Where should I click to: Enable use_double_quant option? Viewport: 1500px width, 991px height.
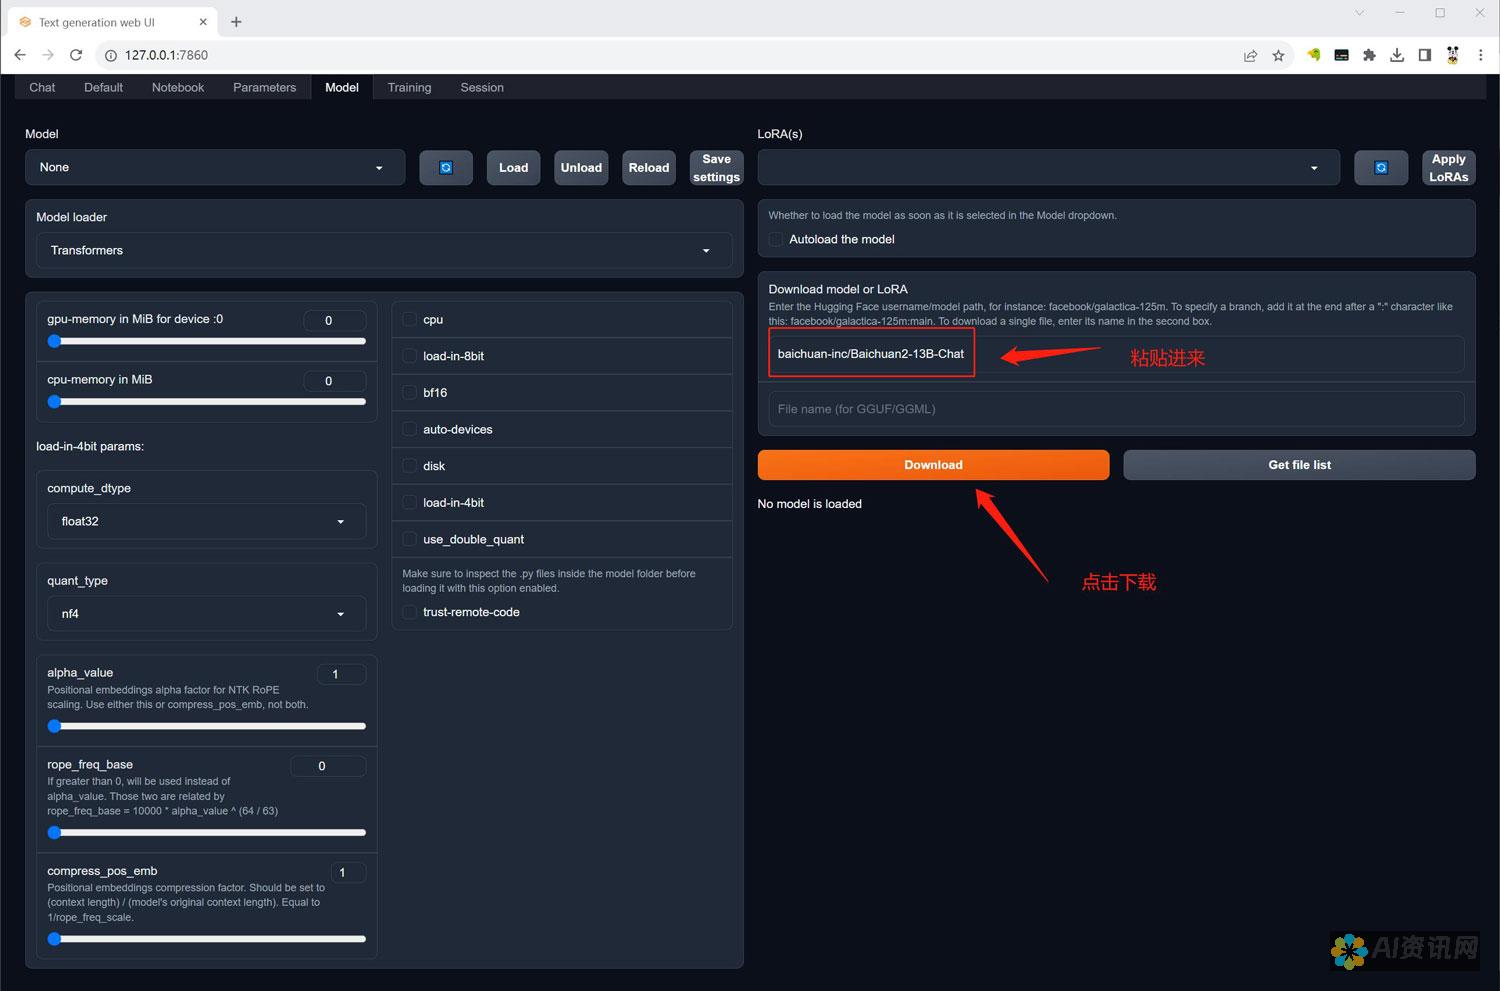pyautogui.click(x=409, y=540)
